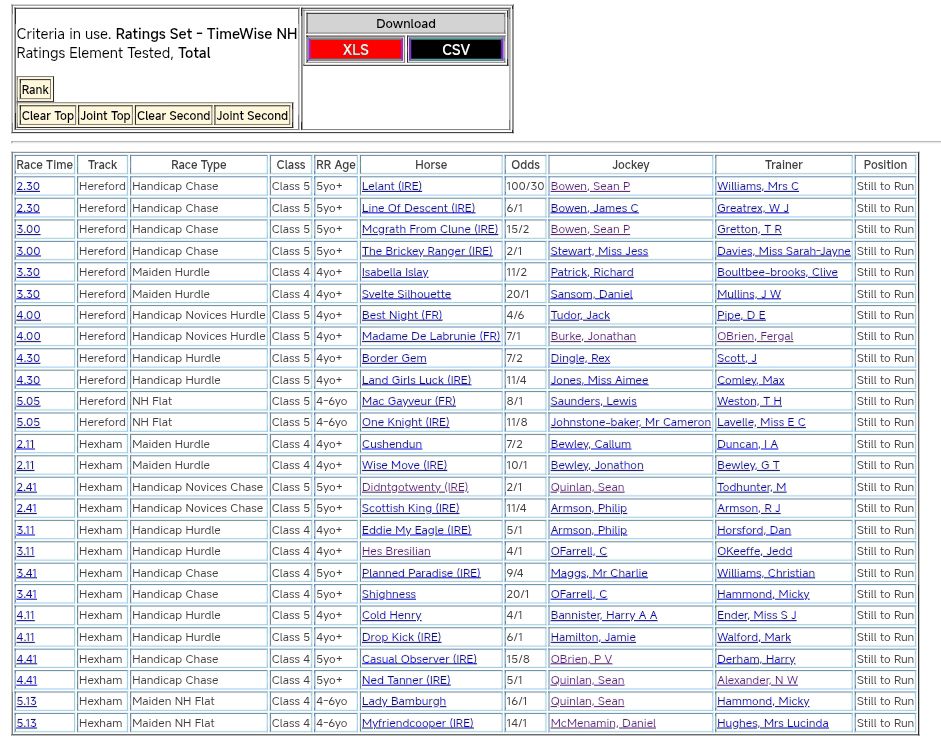Click the Horse column header
Image resolution: width=941 pixels, height=749 pixels.
pyautogui.click(x=431, y=165)
